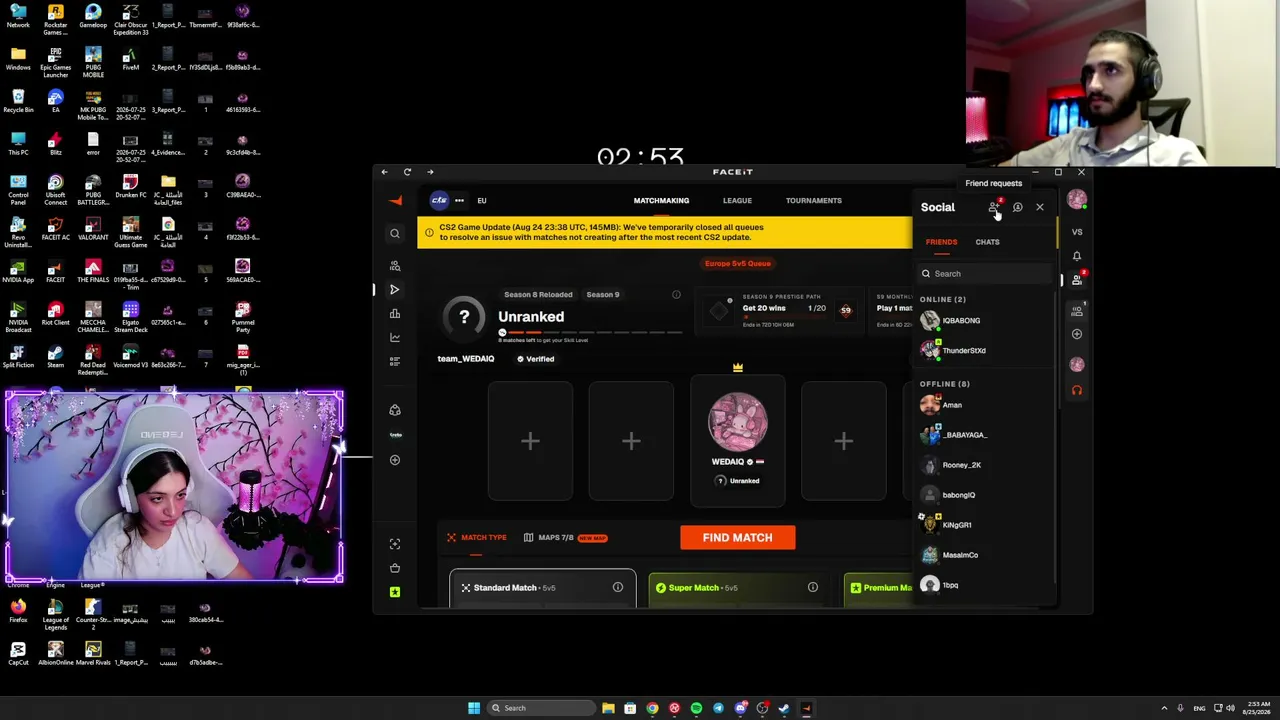This screenshot has height=720, width=1280.
Task: Open the CS2 game selector
Action: pos(439,201)
